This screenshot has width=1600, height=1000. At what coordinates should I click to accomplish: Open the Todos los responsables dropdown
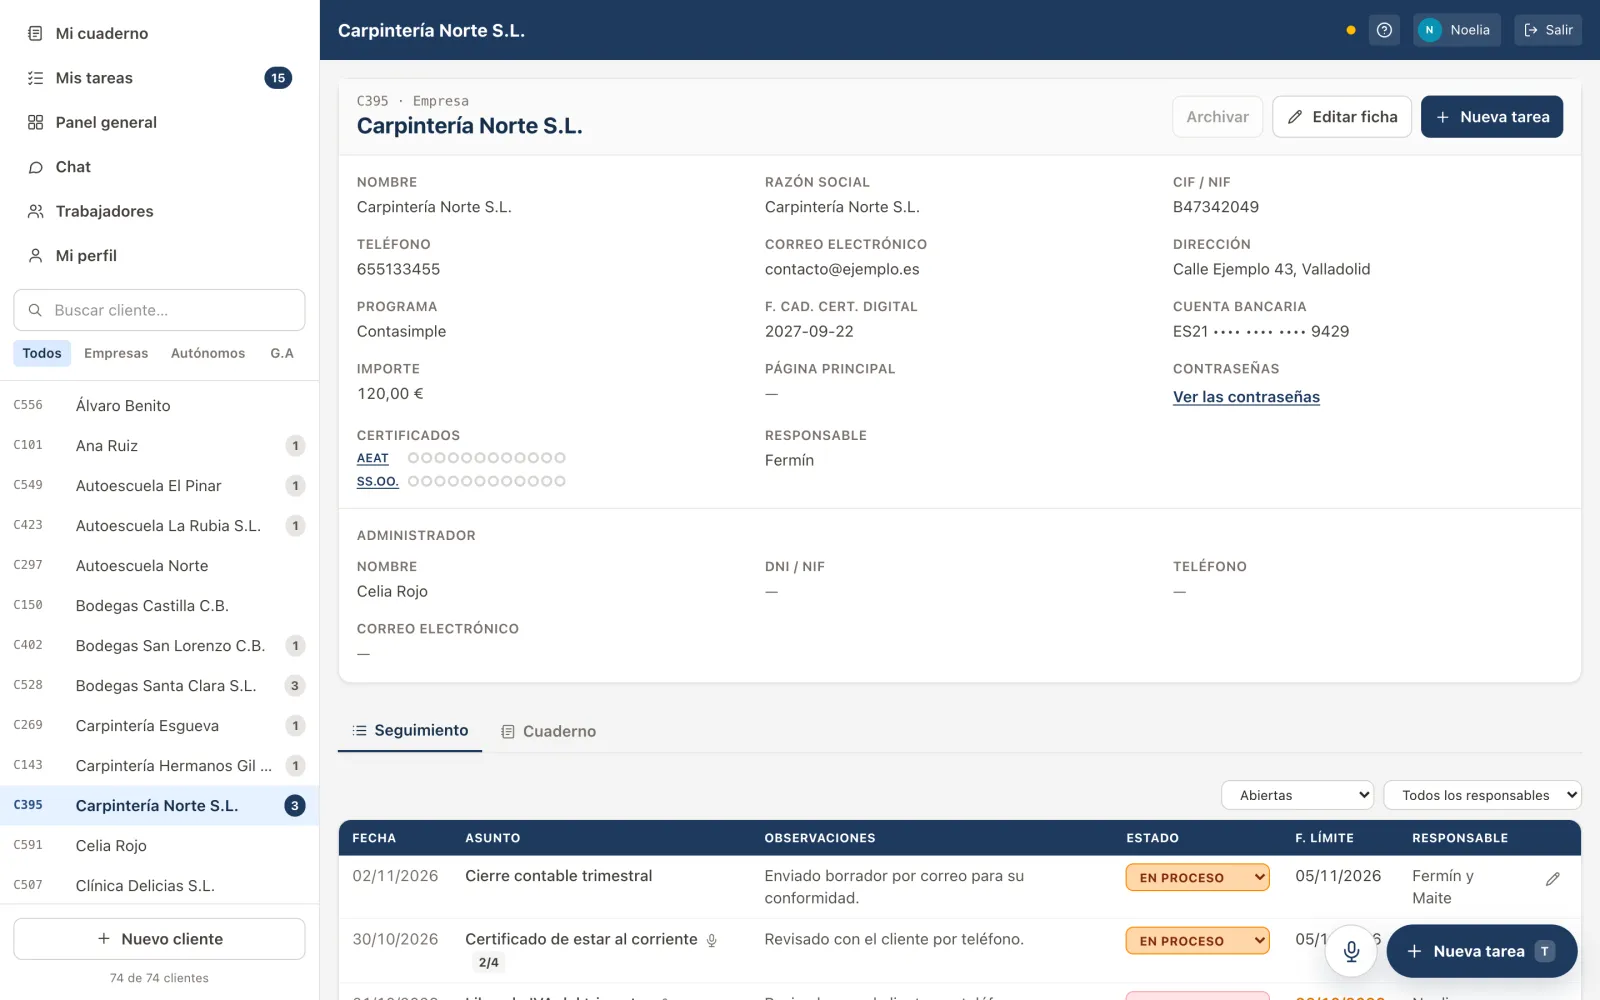[1482, 795]
